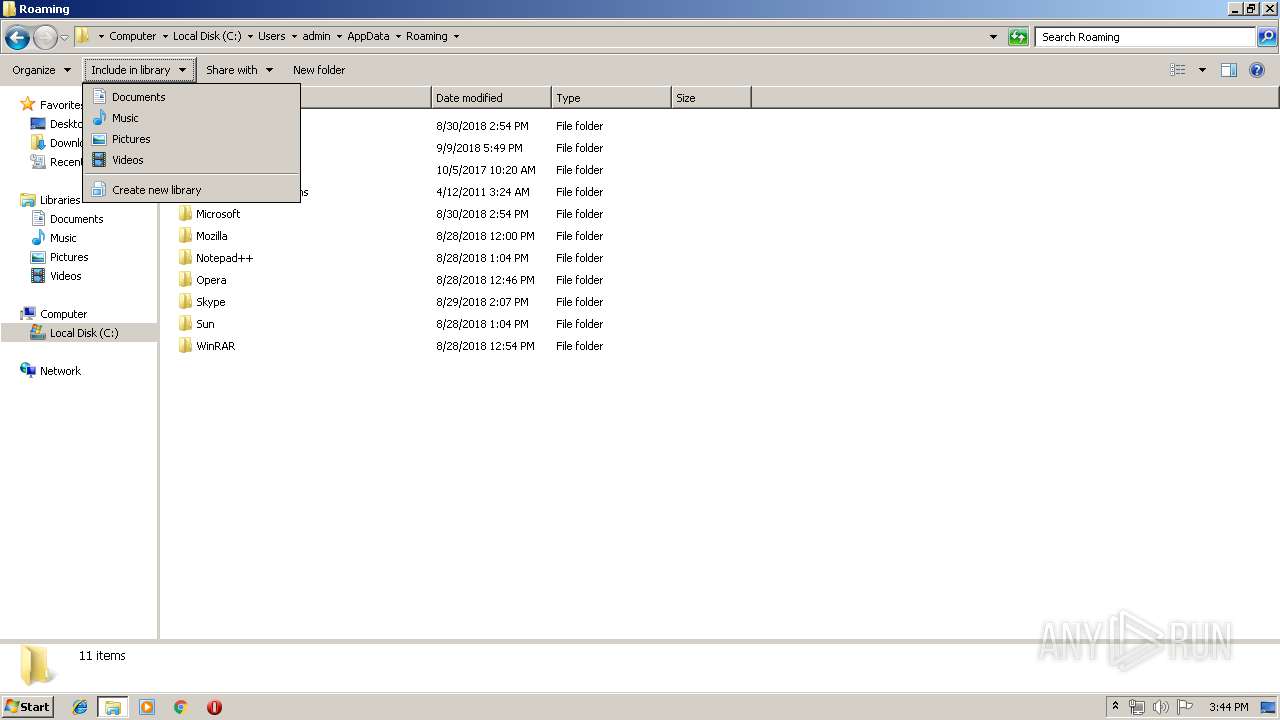This screenshot has height=720, width=1280.
Task: Click the Pictures icon in dropdown menu
Action: click(99, 139)
